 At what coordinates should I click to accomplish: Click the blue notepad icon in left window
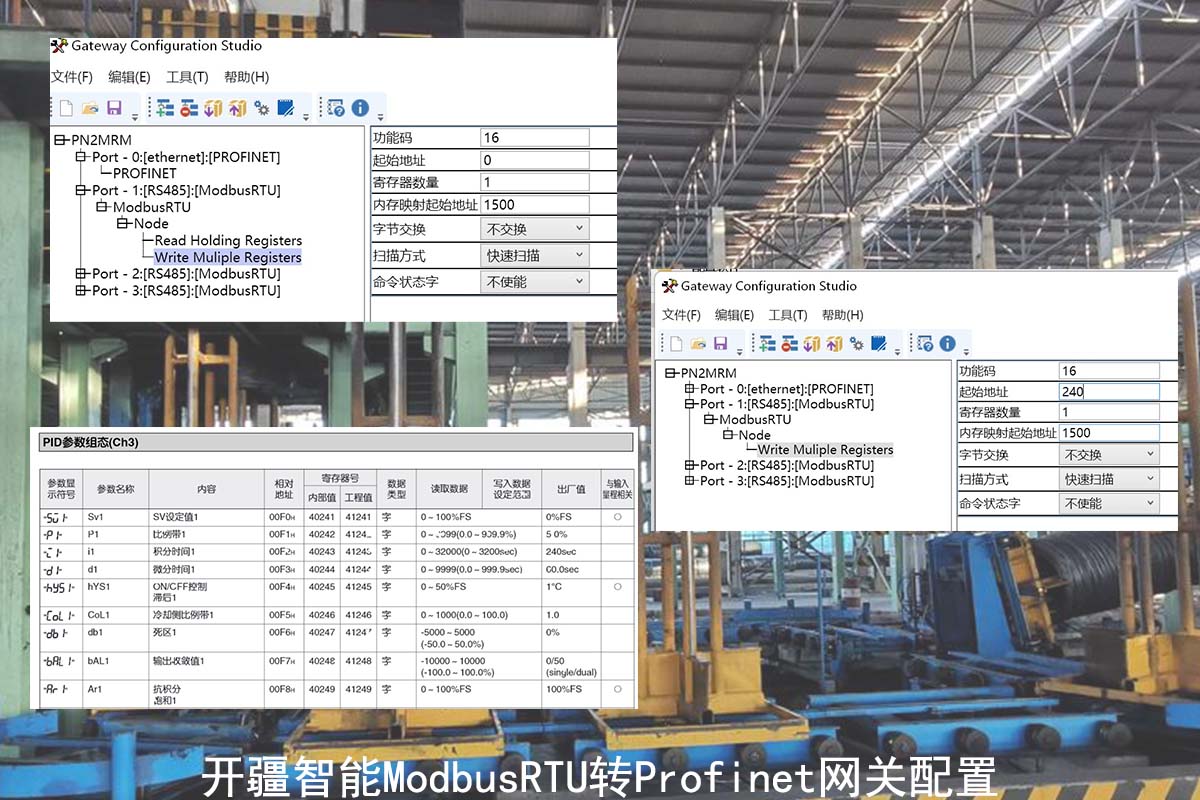[285, 108]
